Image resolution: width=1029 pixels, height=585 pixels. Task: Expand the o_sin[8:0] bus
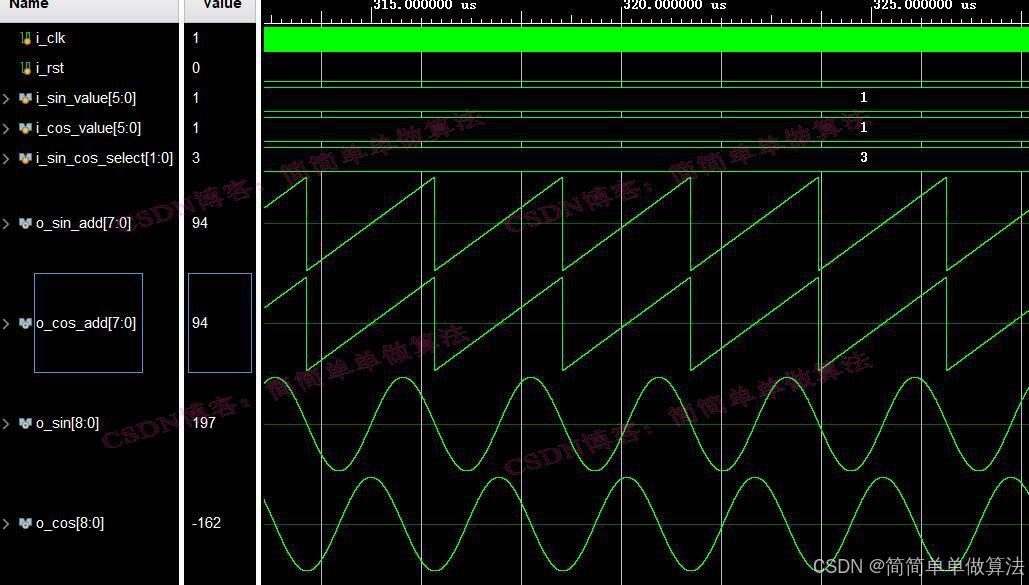tap(6, 424)
